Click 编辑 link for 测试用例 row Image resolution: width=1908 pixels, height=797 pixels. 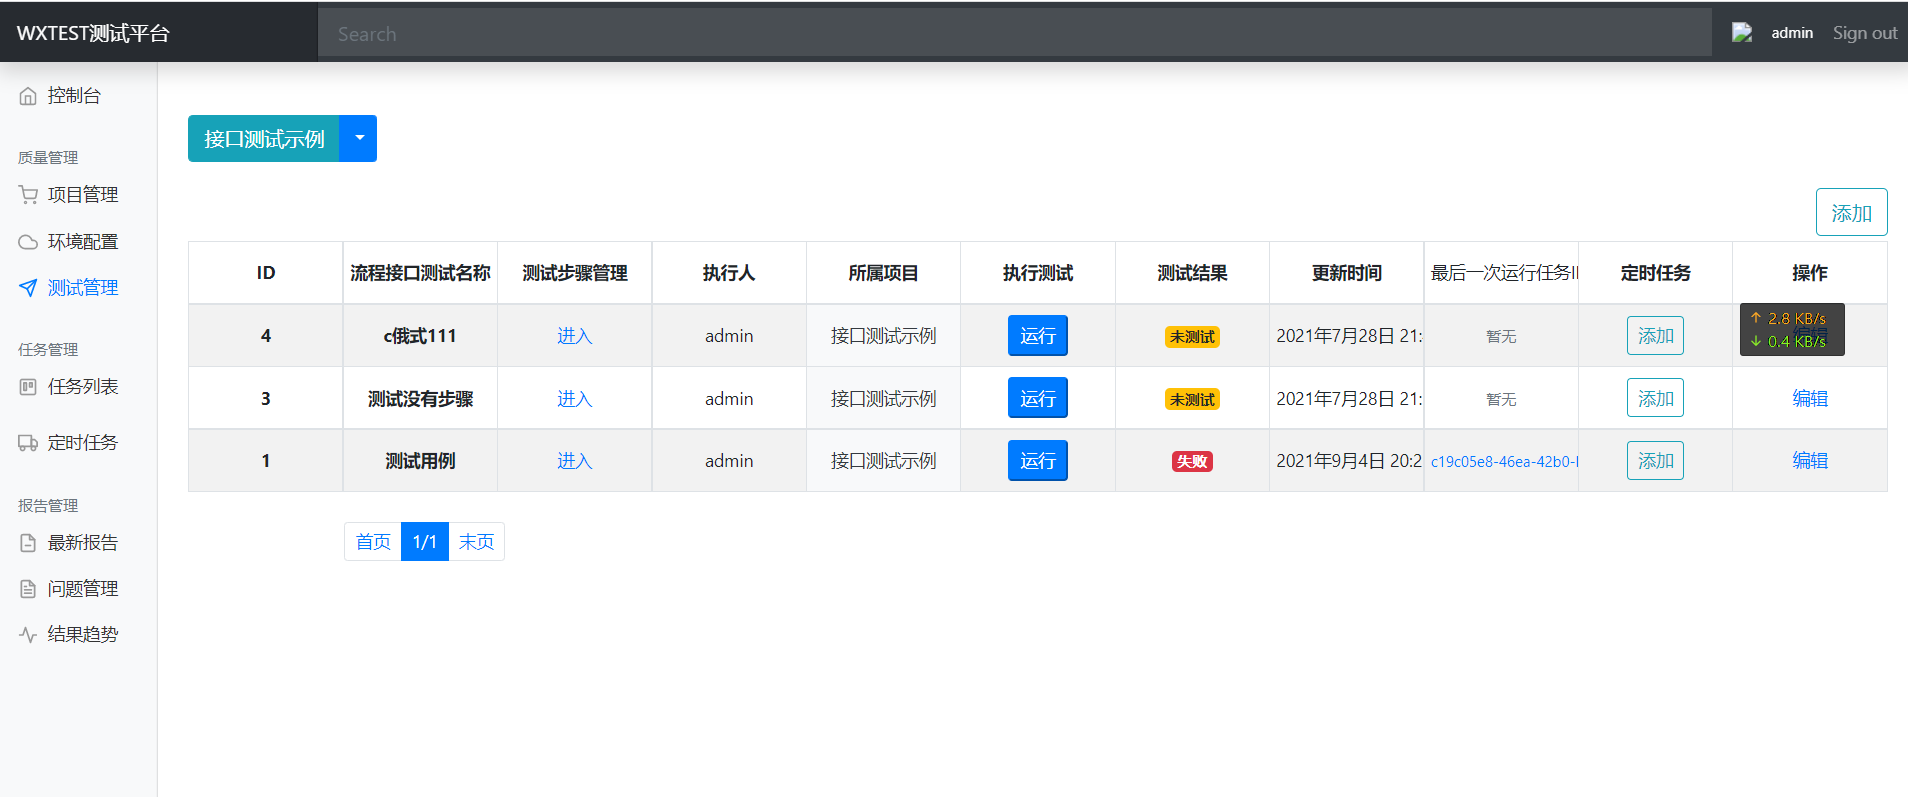[1809, 461]
